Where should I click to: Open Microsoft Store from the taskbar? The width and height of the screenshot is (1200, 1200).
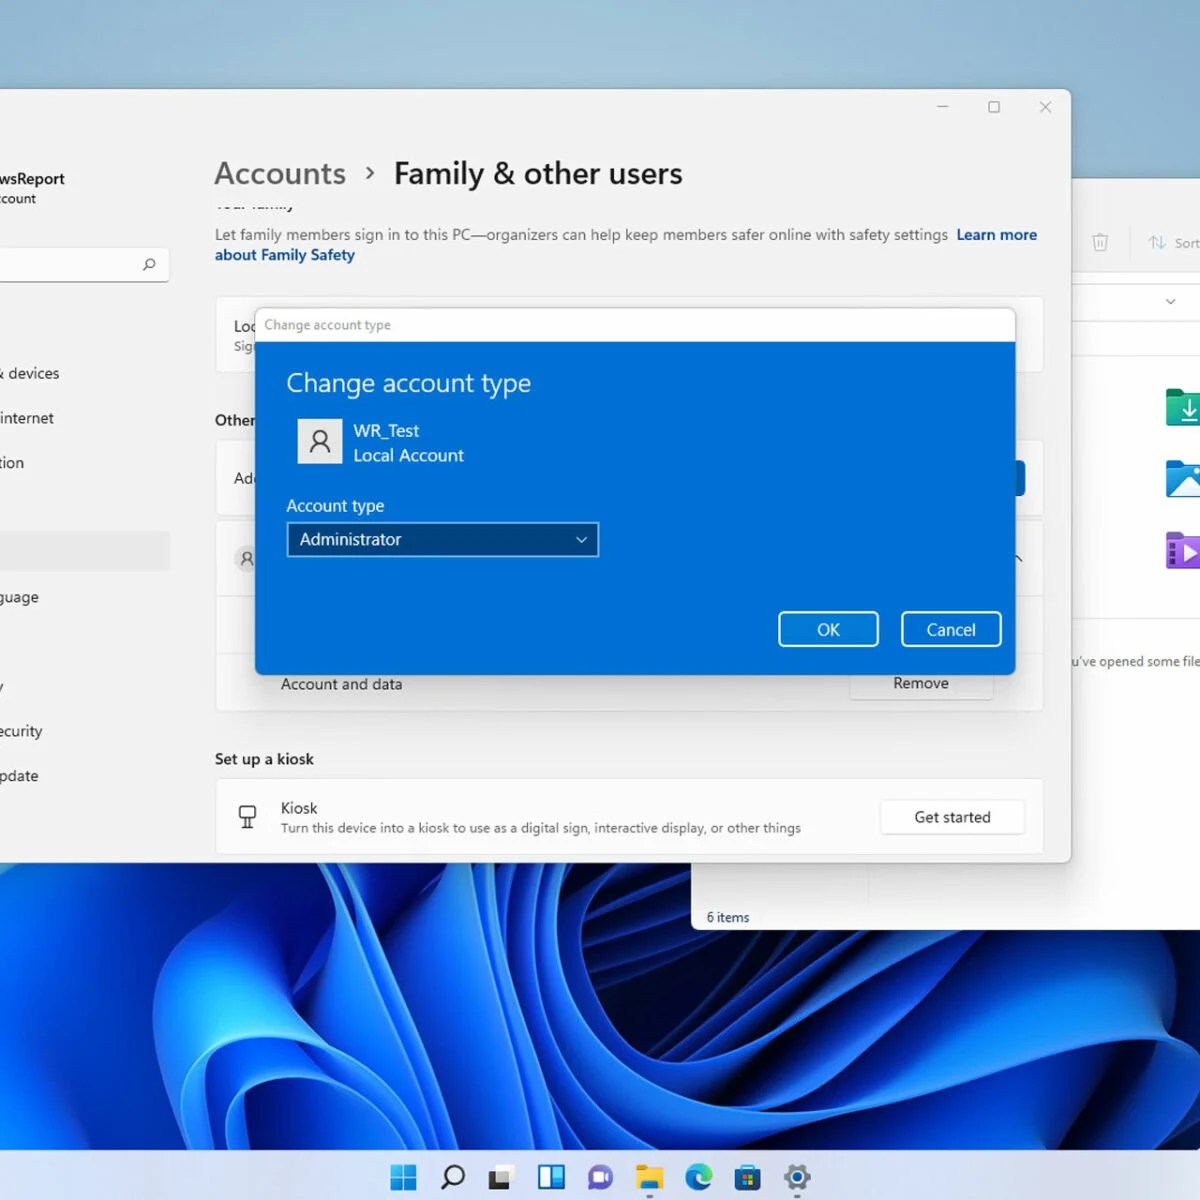pos(747,1177)
